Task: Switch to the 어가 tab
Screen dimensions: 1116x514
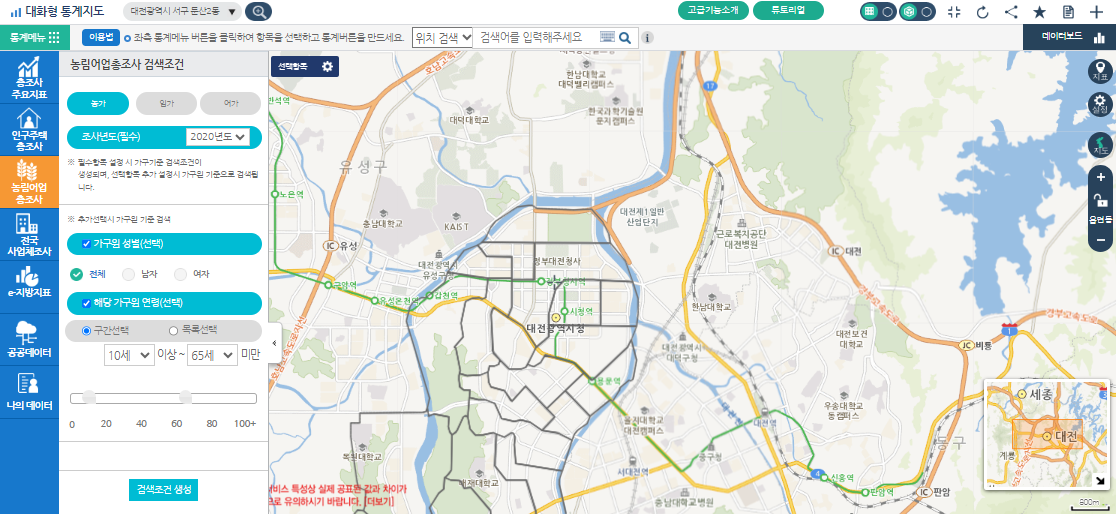Action: pos(230,103)
